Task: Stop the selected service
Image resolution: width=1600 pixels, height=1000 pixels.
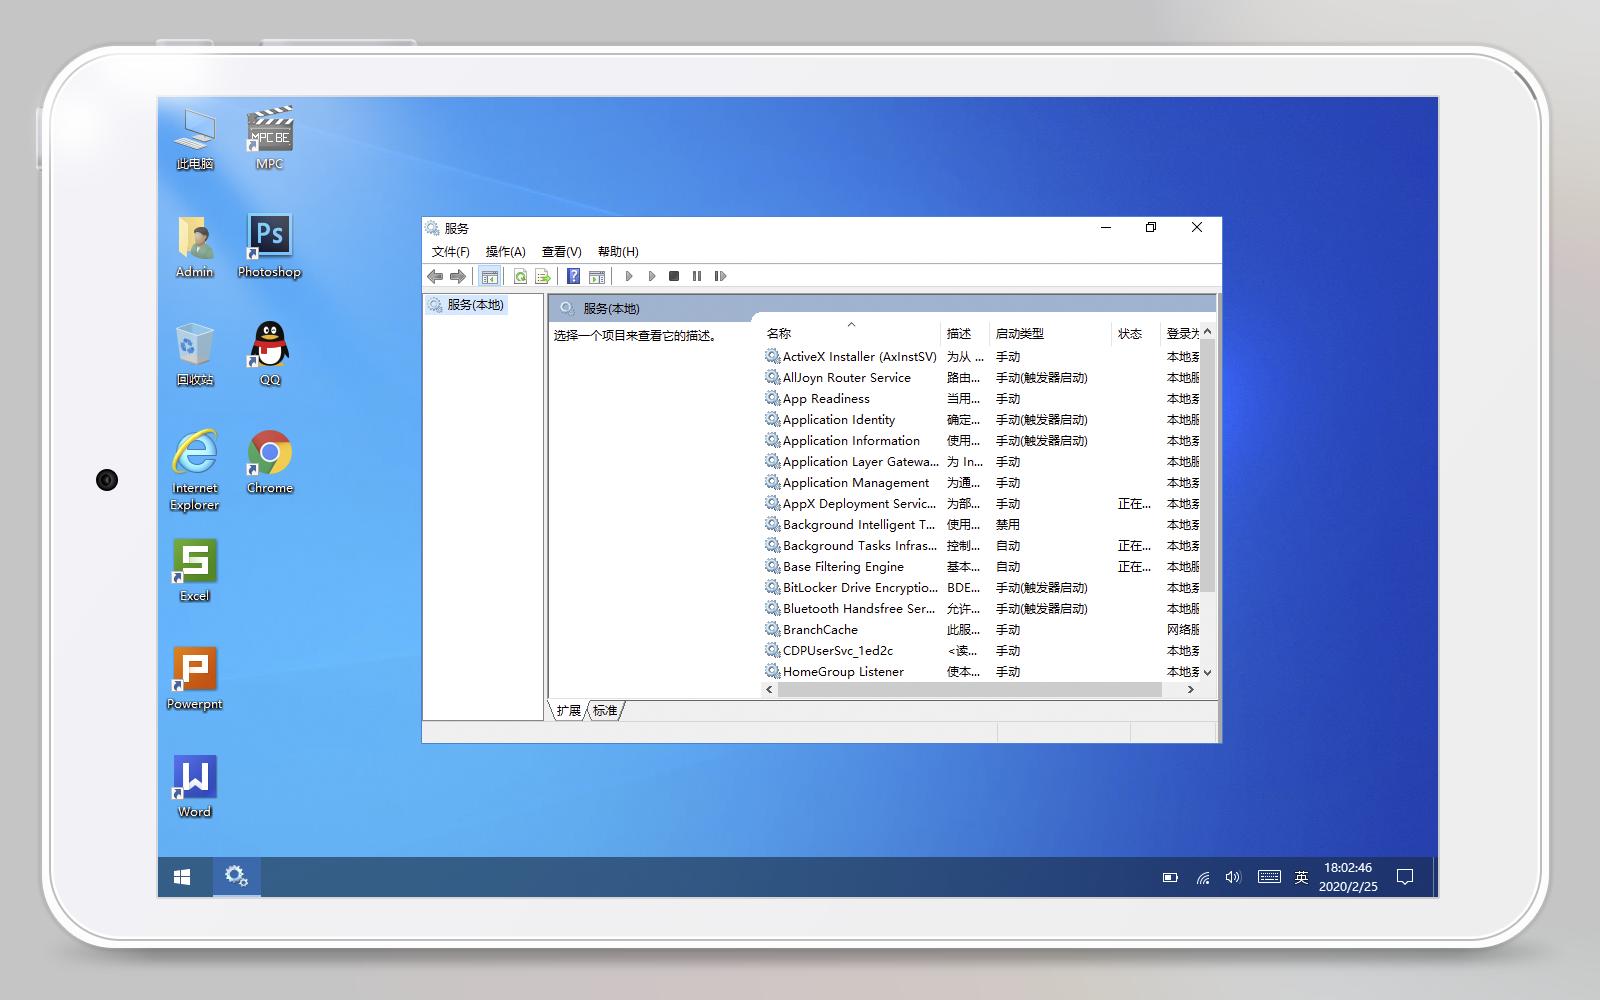Action: [675, 276]
